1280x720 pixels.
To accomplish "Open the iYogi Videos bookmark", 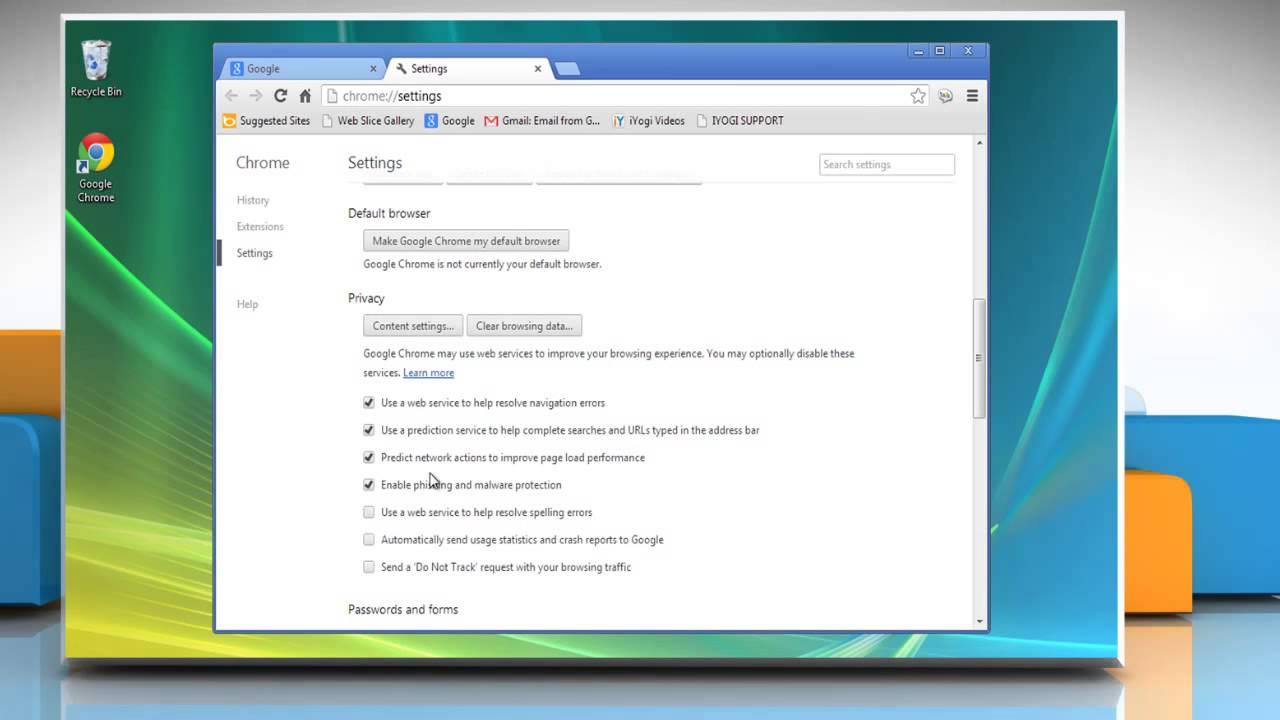I will [x=648, y=121].
